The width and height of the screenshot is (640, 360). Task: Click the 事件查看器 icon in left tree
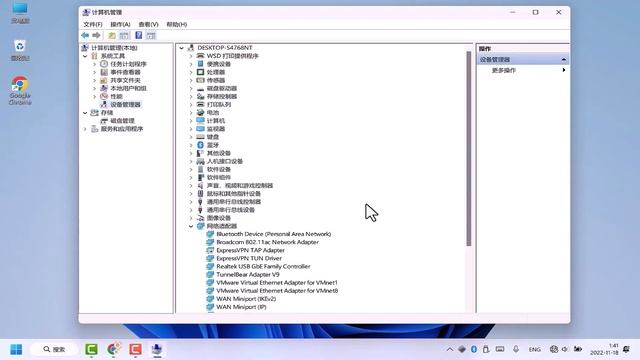[104, 72]
